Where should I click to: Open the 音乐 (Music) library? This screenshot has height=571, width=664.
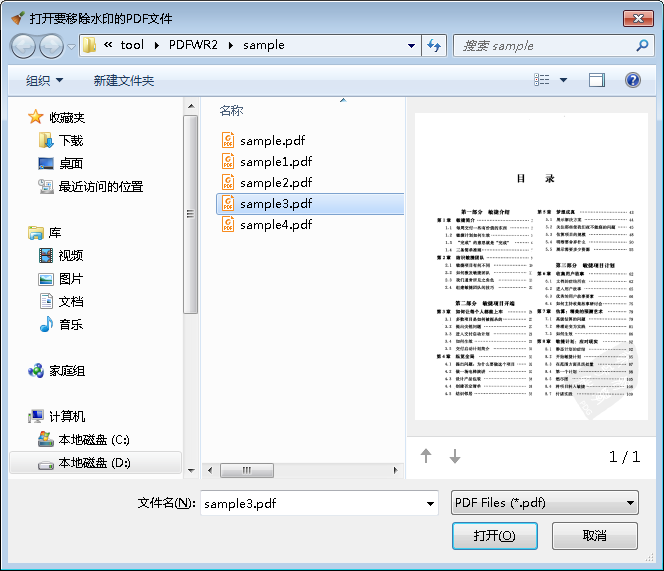71,324
